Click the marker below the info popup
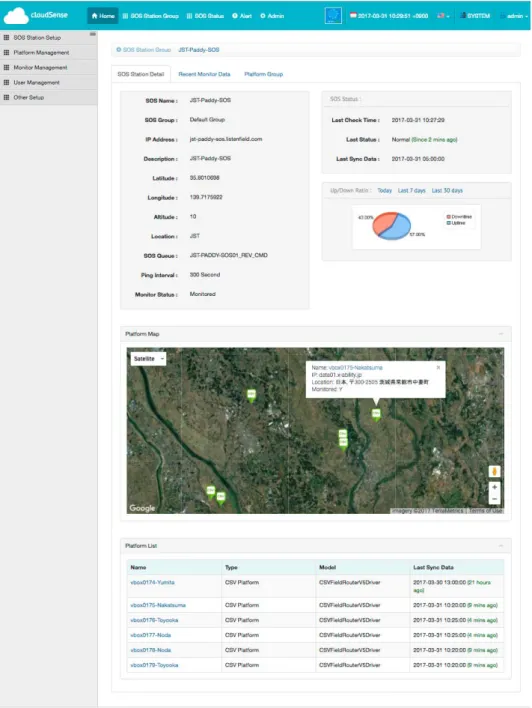Viewport: 532px width, 708px height. pos(376,414)
